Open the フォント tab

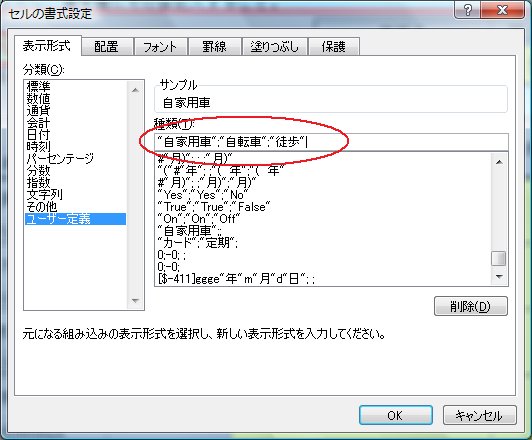[x=160, y=46]
